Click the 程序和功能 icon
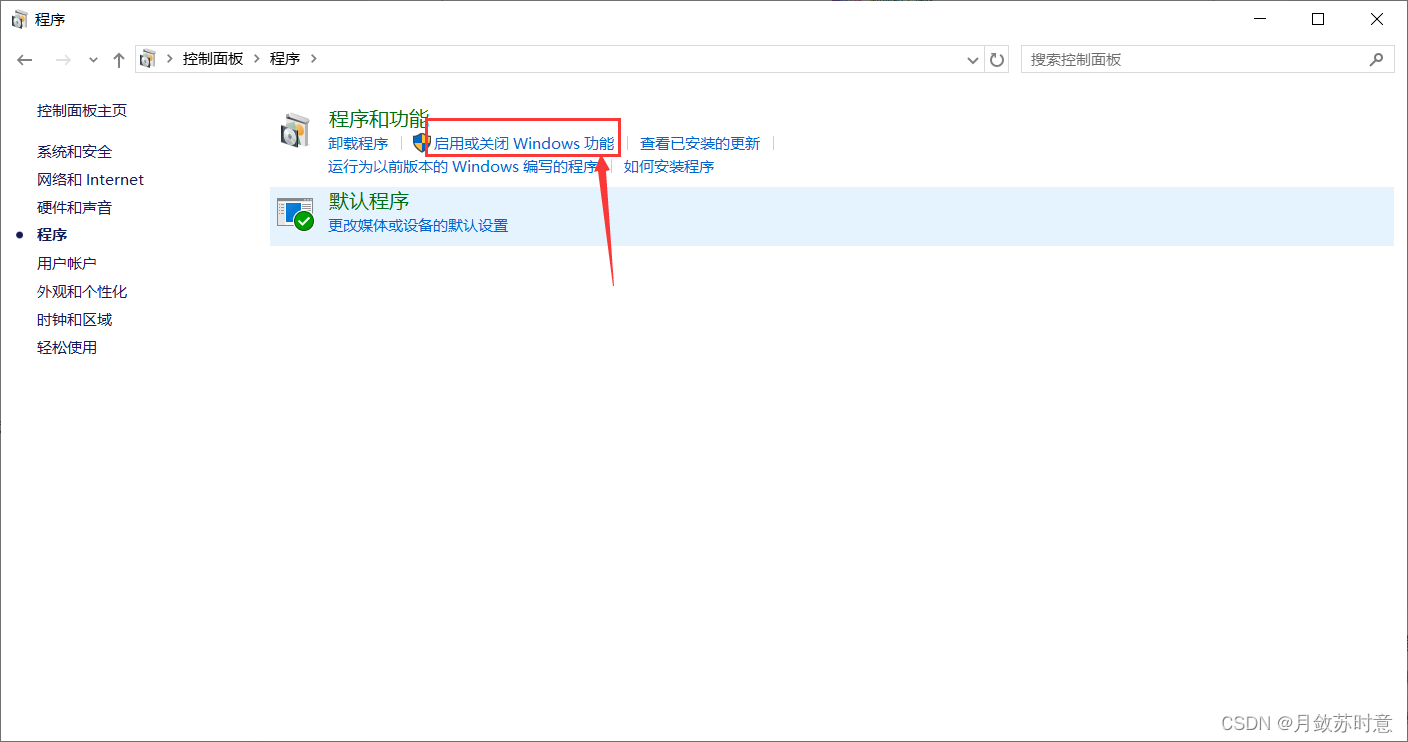 pos(295,131)
